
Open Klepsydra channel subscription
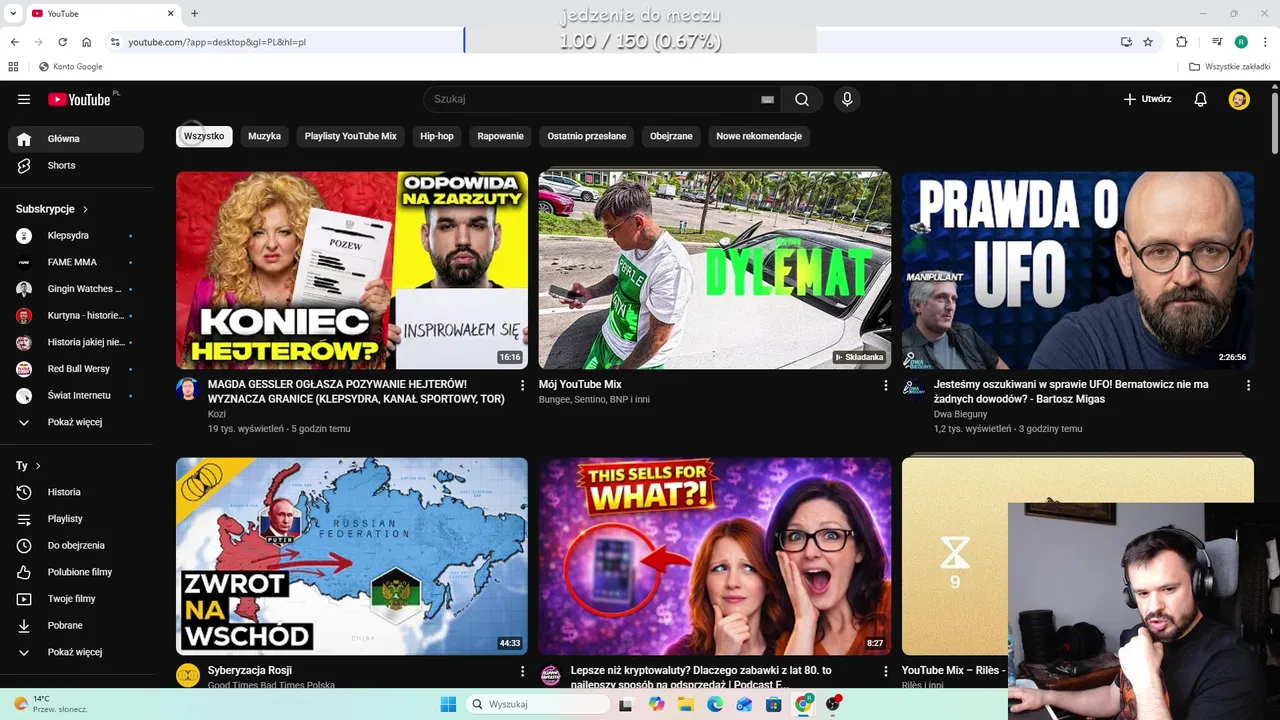click(x=76, y=236)
